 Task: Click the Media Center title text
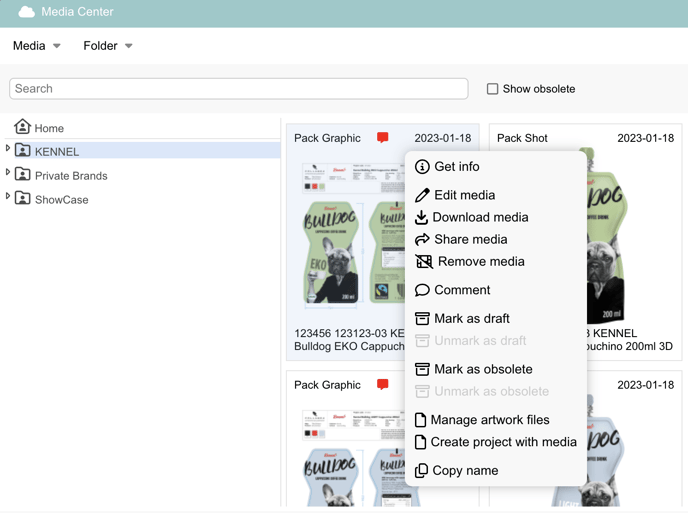coord(77,12)
